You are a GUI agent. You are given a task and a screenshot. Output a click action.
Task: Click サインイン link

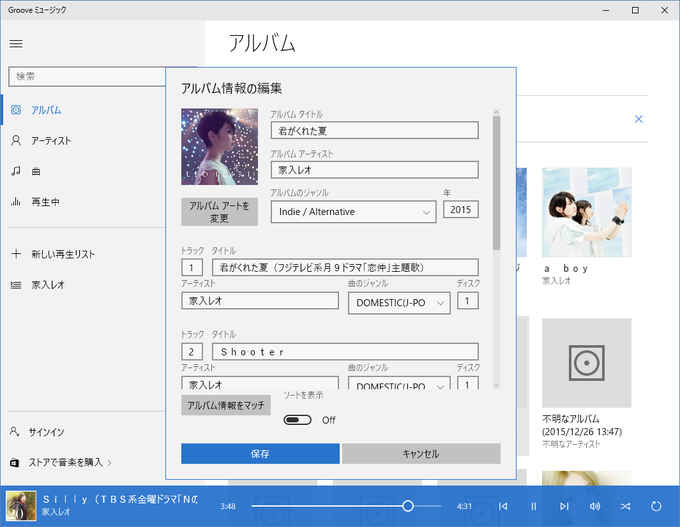46,432
